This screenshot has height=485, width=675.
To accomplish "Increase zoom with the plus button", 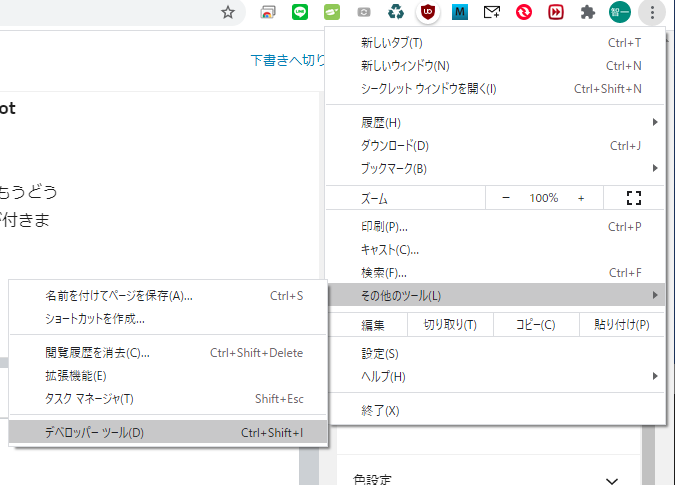I will point(581,198).
